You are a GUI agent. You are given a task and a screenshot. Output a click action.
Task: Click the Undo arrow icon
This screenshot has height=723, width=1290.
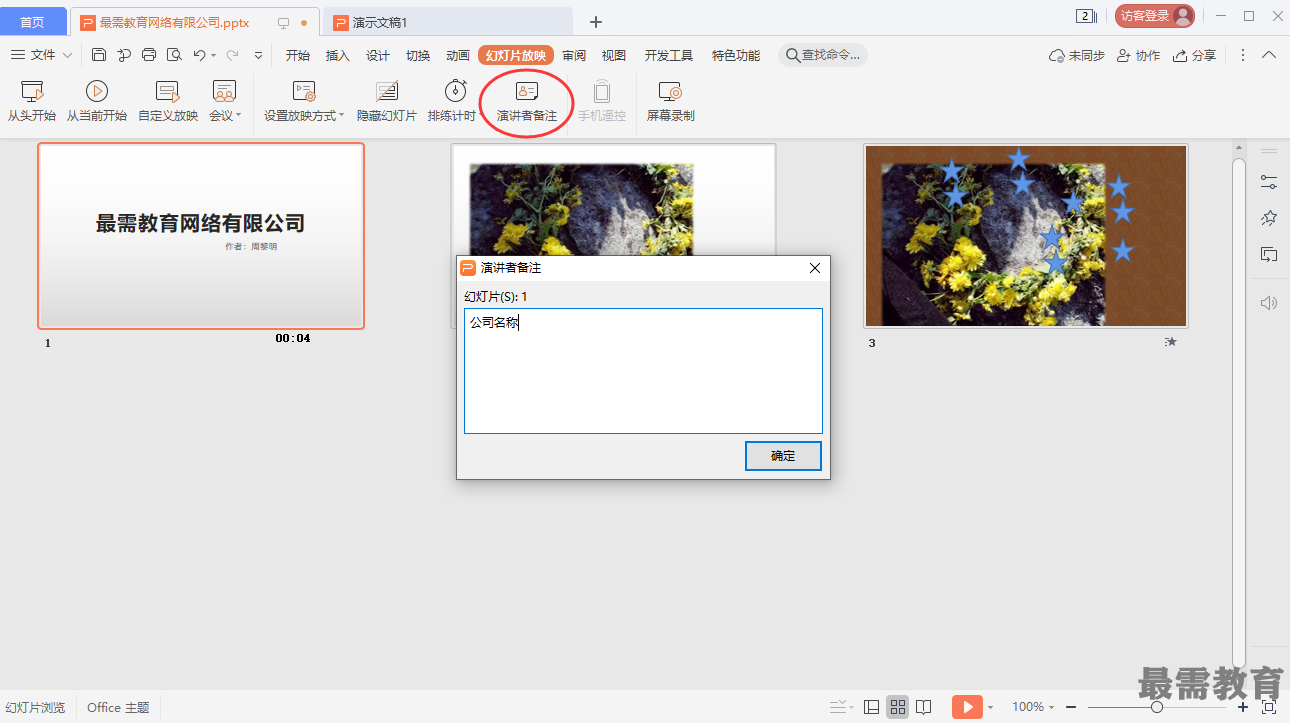[x=200, y=55]
